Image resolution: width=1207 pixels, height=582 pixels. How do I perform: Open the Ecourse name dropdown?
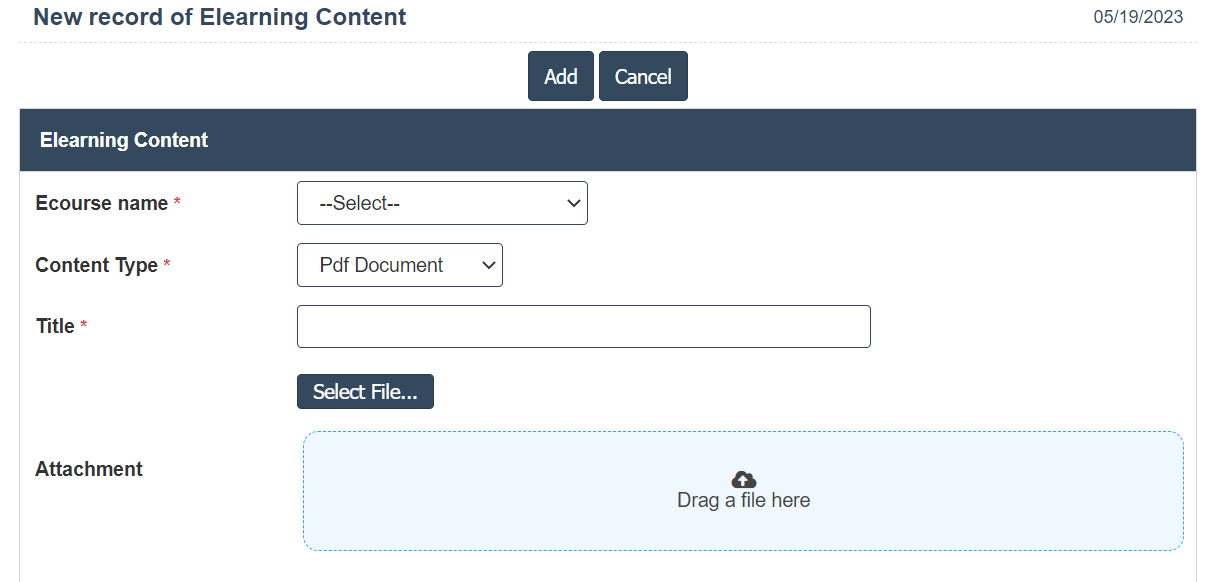pos(442,203)
